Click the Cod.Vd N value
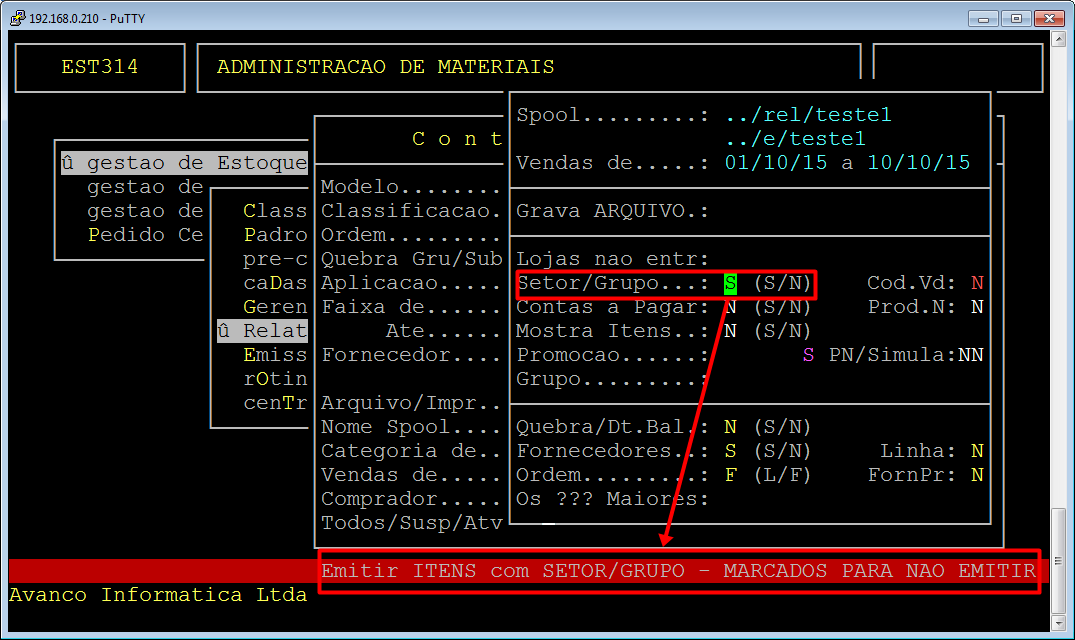This screenshot has width=1075, height=640. 977,283
